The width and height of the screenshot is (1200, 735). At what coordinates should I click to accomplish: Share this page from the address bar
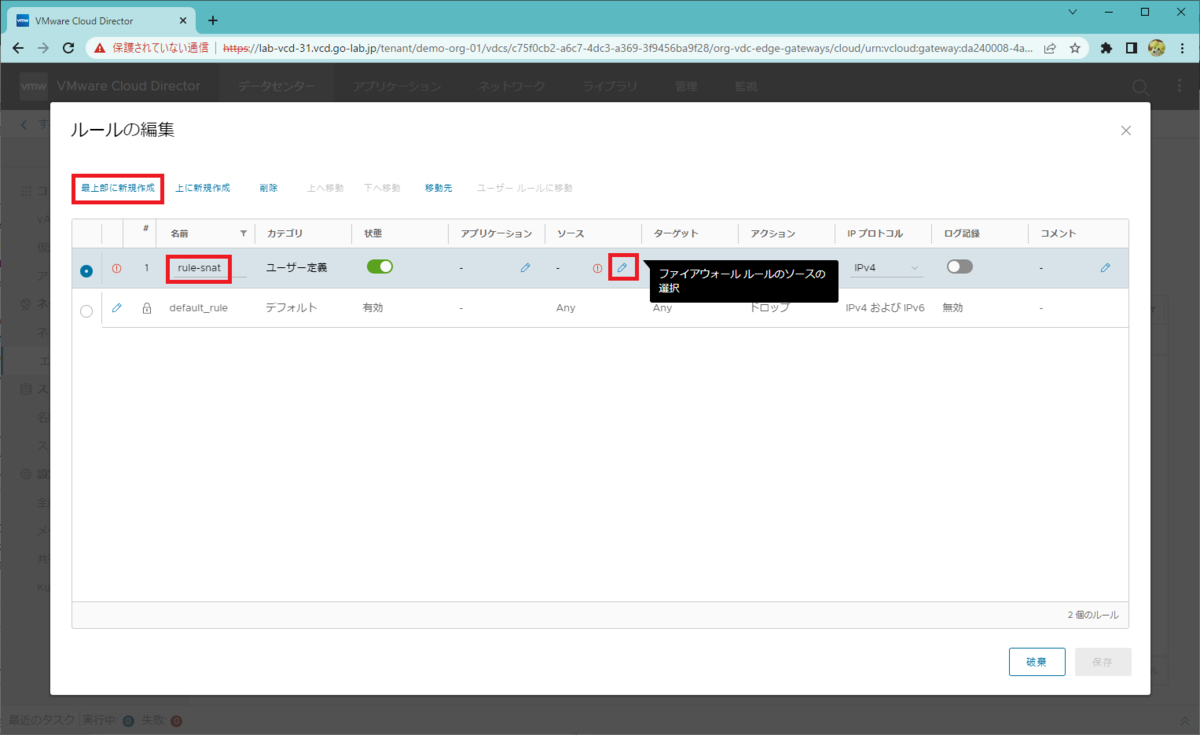[1050, 47]
